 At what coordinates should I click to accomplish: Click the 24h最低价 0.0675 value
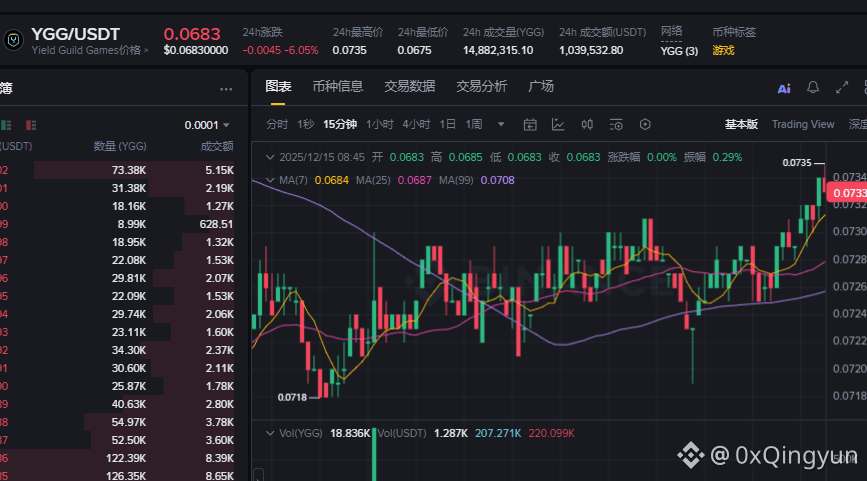pyautogui.click(x=414, y=50)
